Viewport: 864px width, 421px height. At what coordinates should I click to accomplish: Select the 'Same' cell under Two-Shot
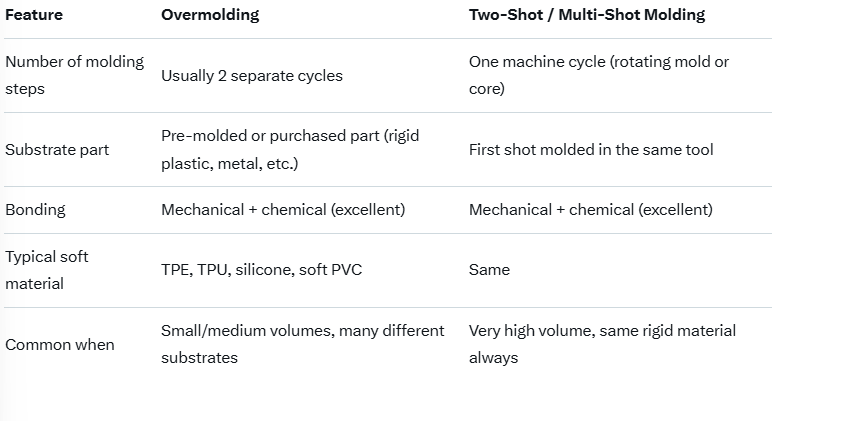point(489,270)
